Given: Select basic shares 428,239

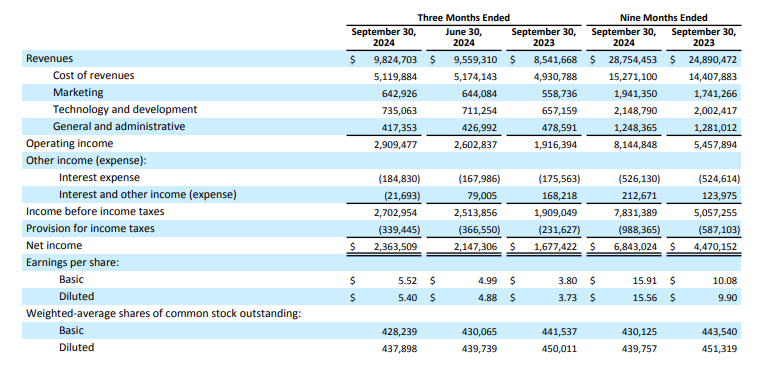Looking at the screenshot, I should point(399,332).
